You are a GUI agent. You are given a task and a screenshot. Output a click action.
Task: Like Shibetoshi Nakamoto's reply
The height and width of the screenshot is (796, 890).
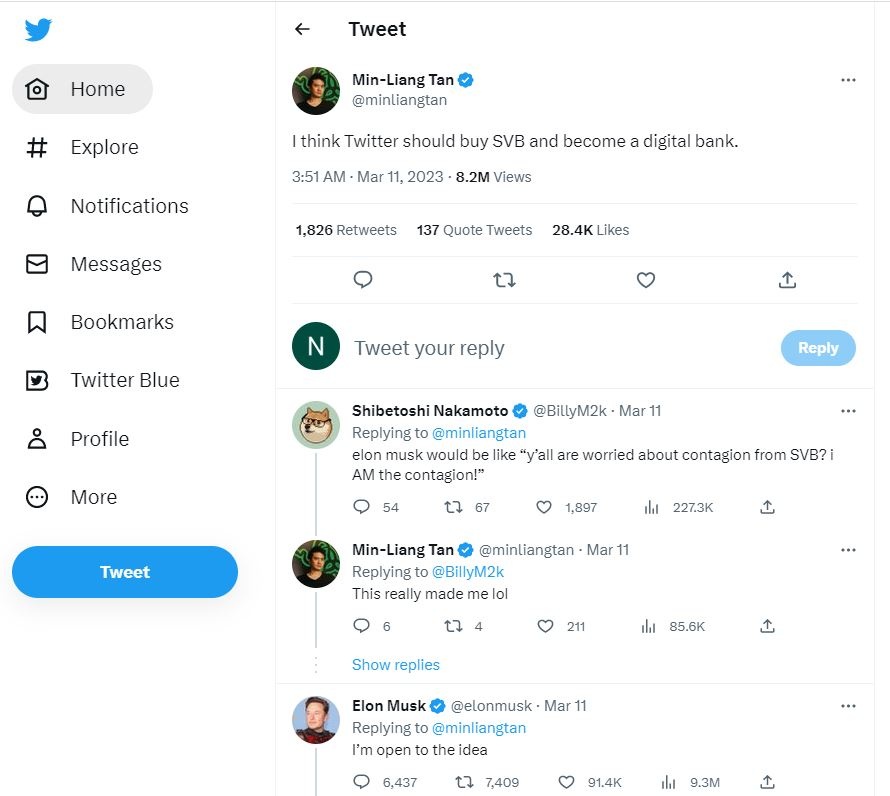pyautogui.click(x=544, y=507)
